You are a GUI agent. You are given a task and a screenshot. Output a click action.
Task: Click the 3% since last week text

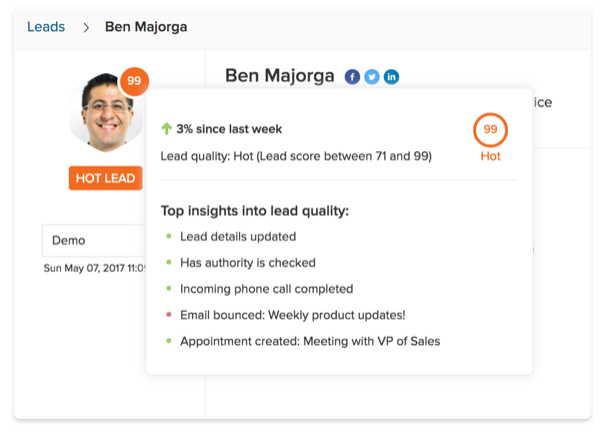pos(229,129)
